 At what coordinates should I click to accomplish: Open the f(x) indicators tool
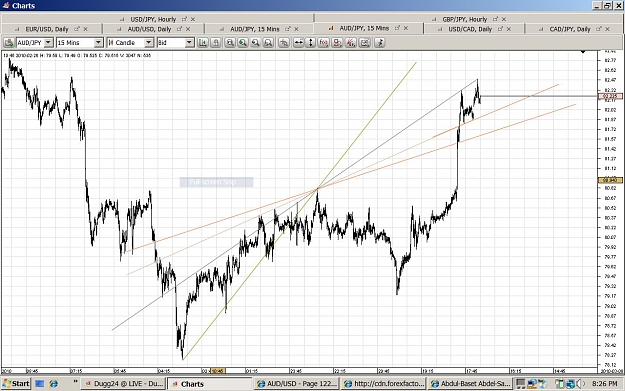tap(324, 43)
